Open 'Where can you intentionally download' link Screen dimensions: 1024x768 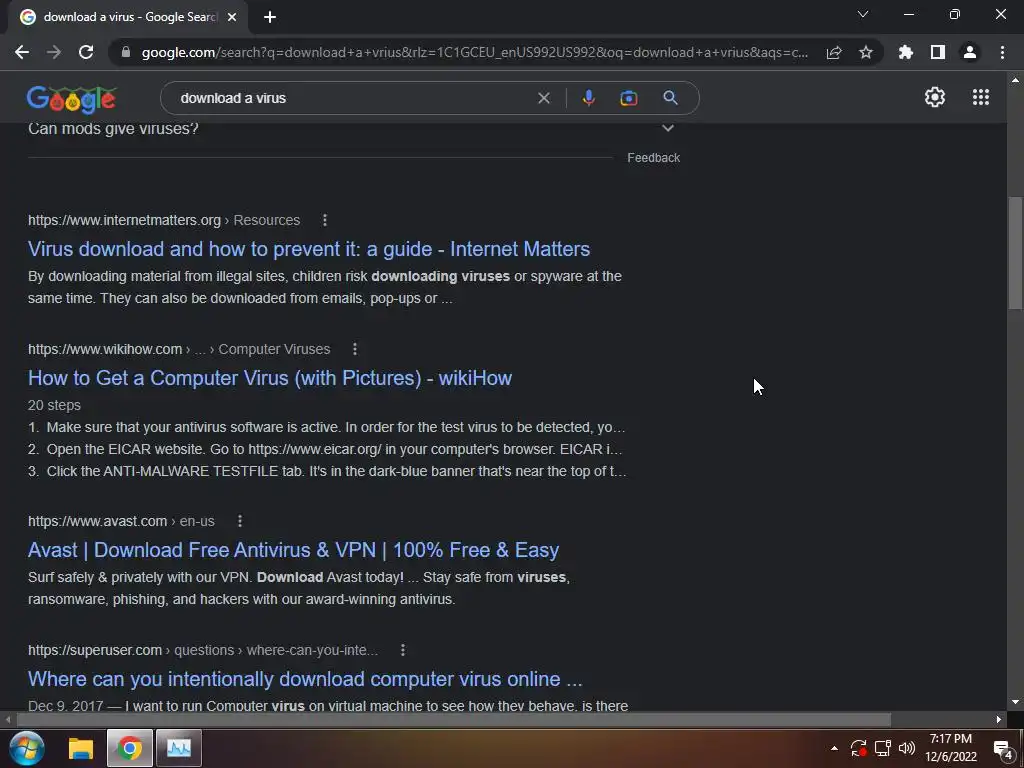click(305, 679)
